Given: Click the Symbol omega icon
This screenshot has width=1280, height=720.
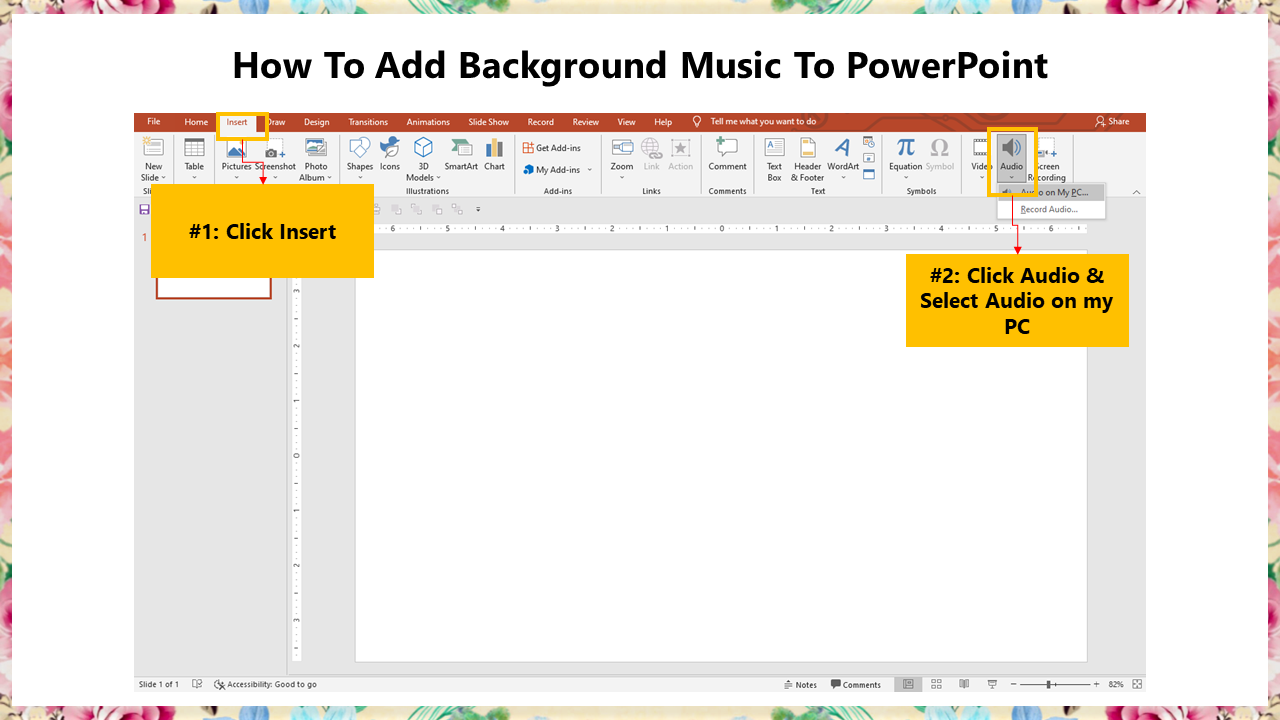Looking at the screenshot, I should (939, 147).
